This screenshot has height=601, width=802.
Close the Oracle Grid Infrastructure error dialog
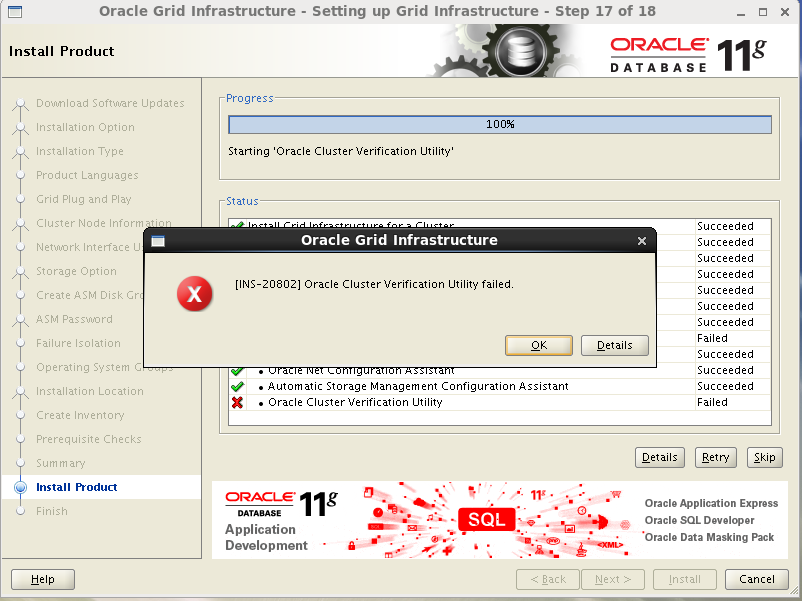642,240
